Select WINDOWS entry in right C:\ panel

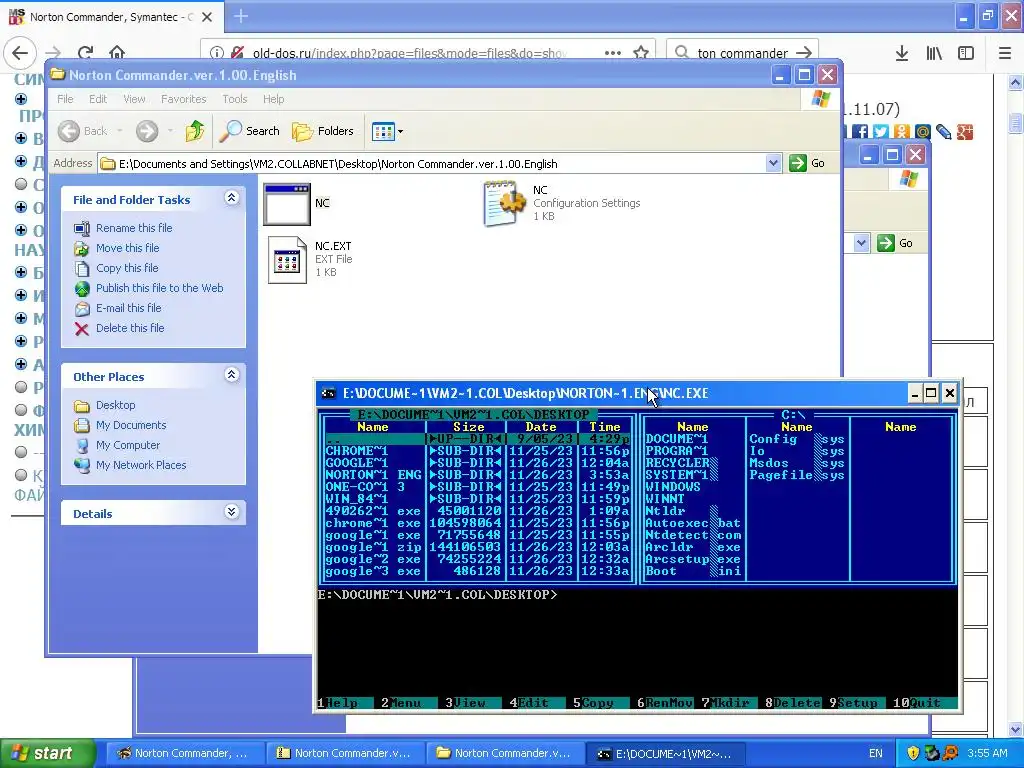pos(673,487)
